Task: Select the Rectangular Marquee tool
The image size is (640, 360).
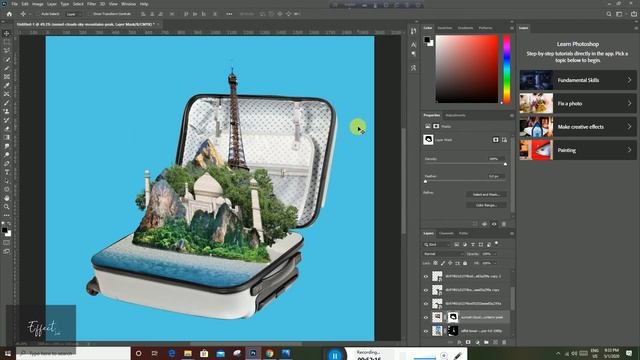Action: tap(7, 42)
